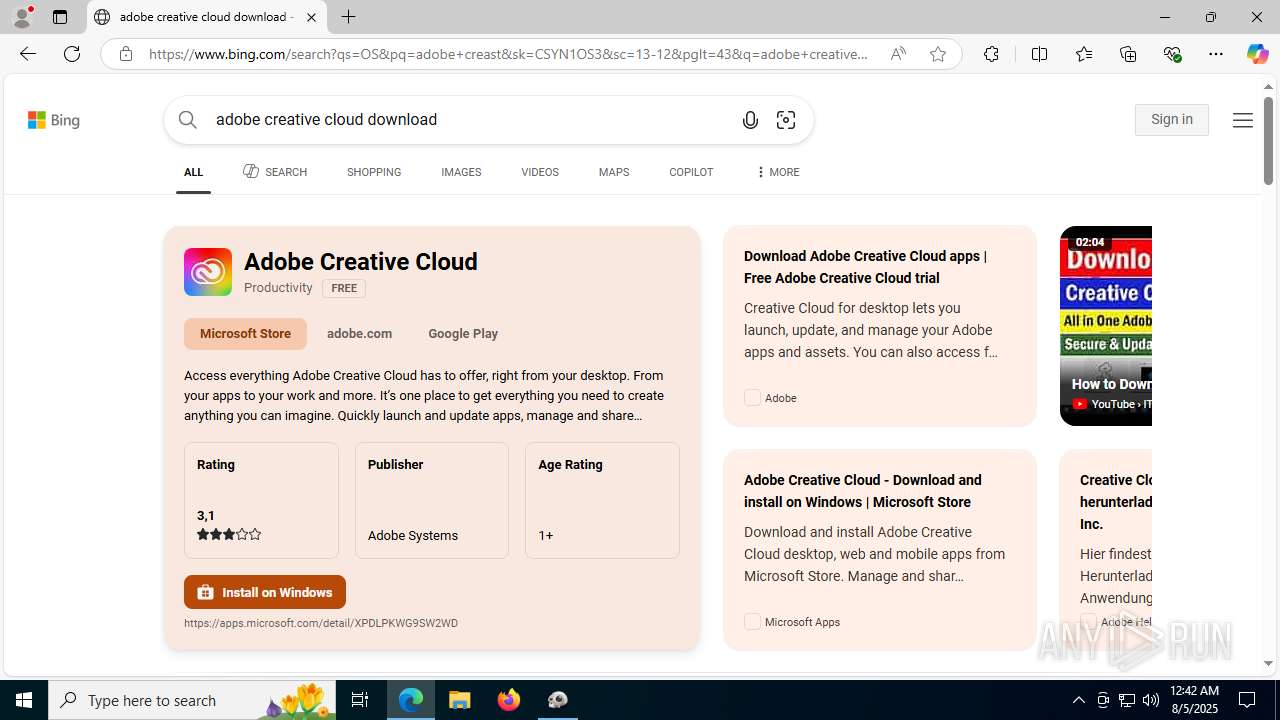Open tab actions menu icon

pyautogui.click(x=60, y=17)
